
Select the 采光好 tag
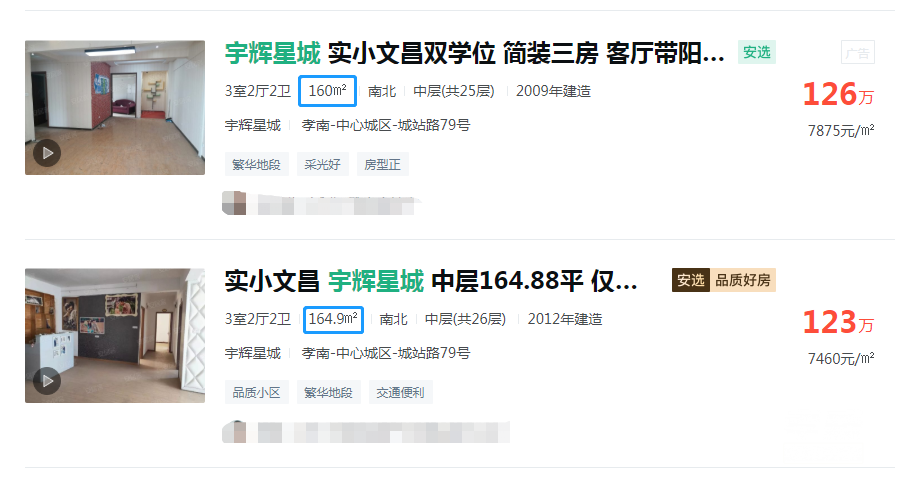[322, 165]
